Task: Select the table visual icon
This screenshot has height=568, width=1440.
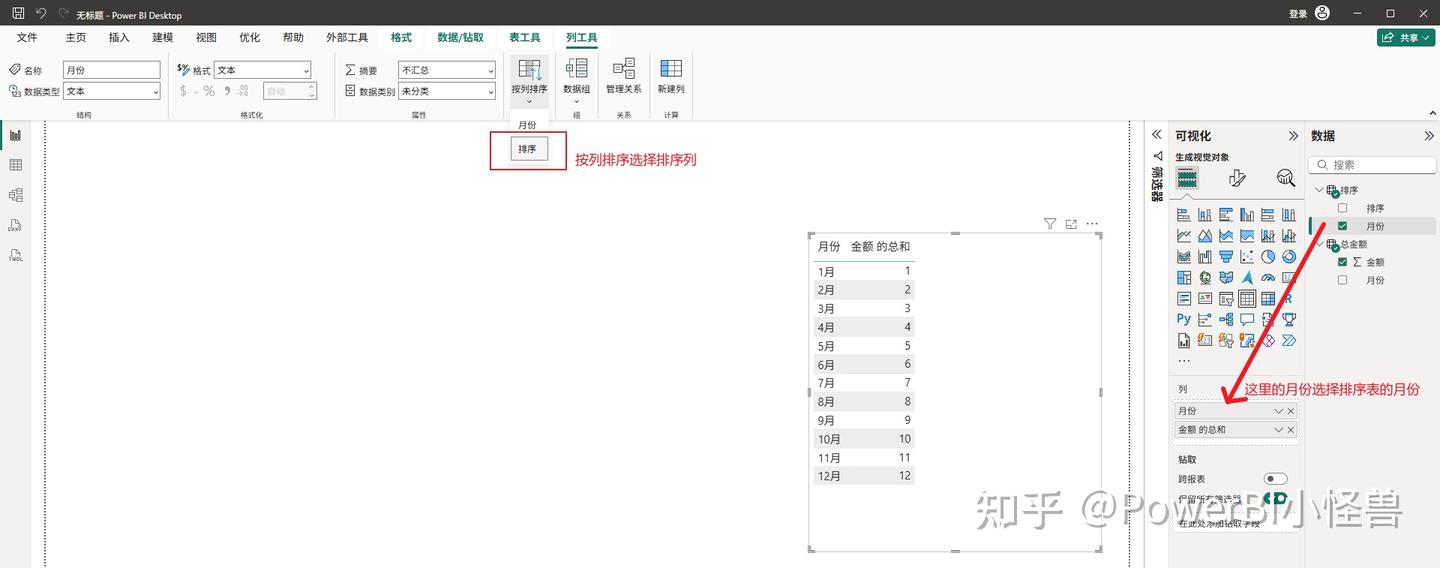Action: pyautogui.click(x=1247, y=298)
